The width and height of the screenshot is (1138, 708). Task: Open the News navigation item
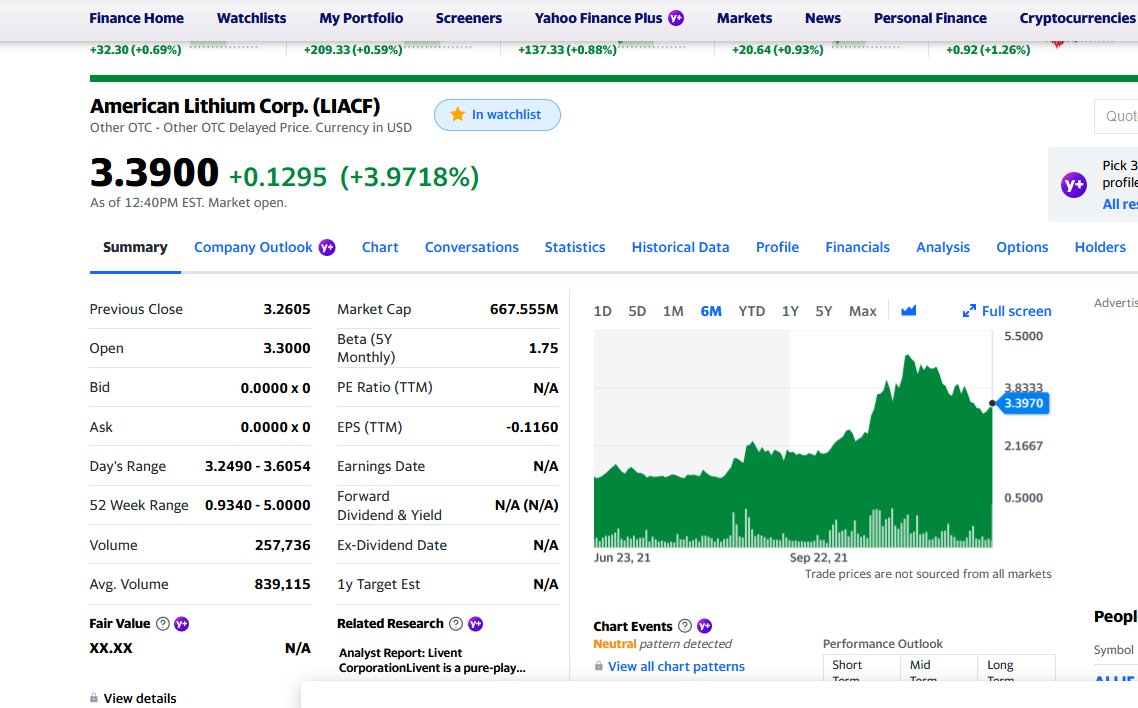click(823, 18)
